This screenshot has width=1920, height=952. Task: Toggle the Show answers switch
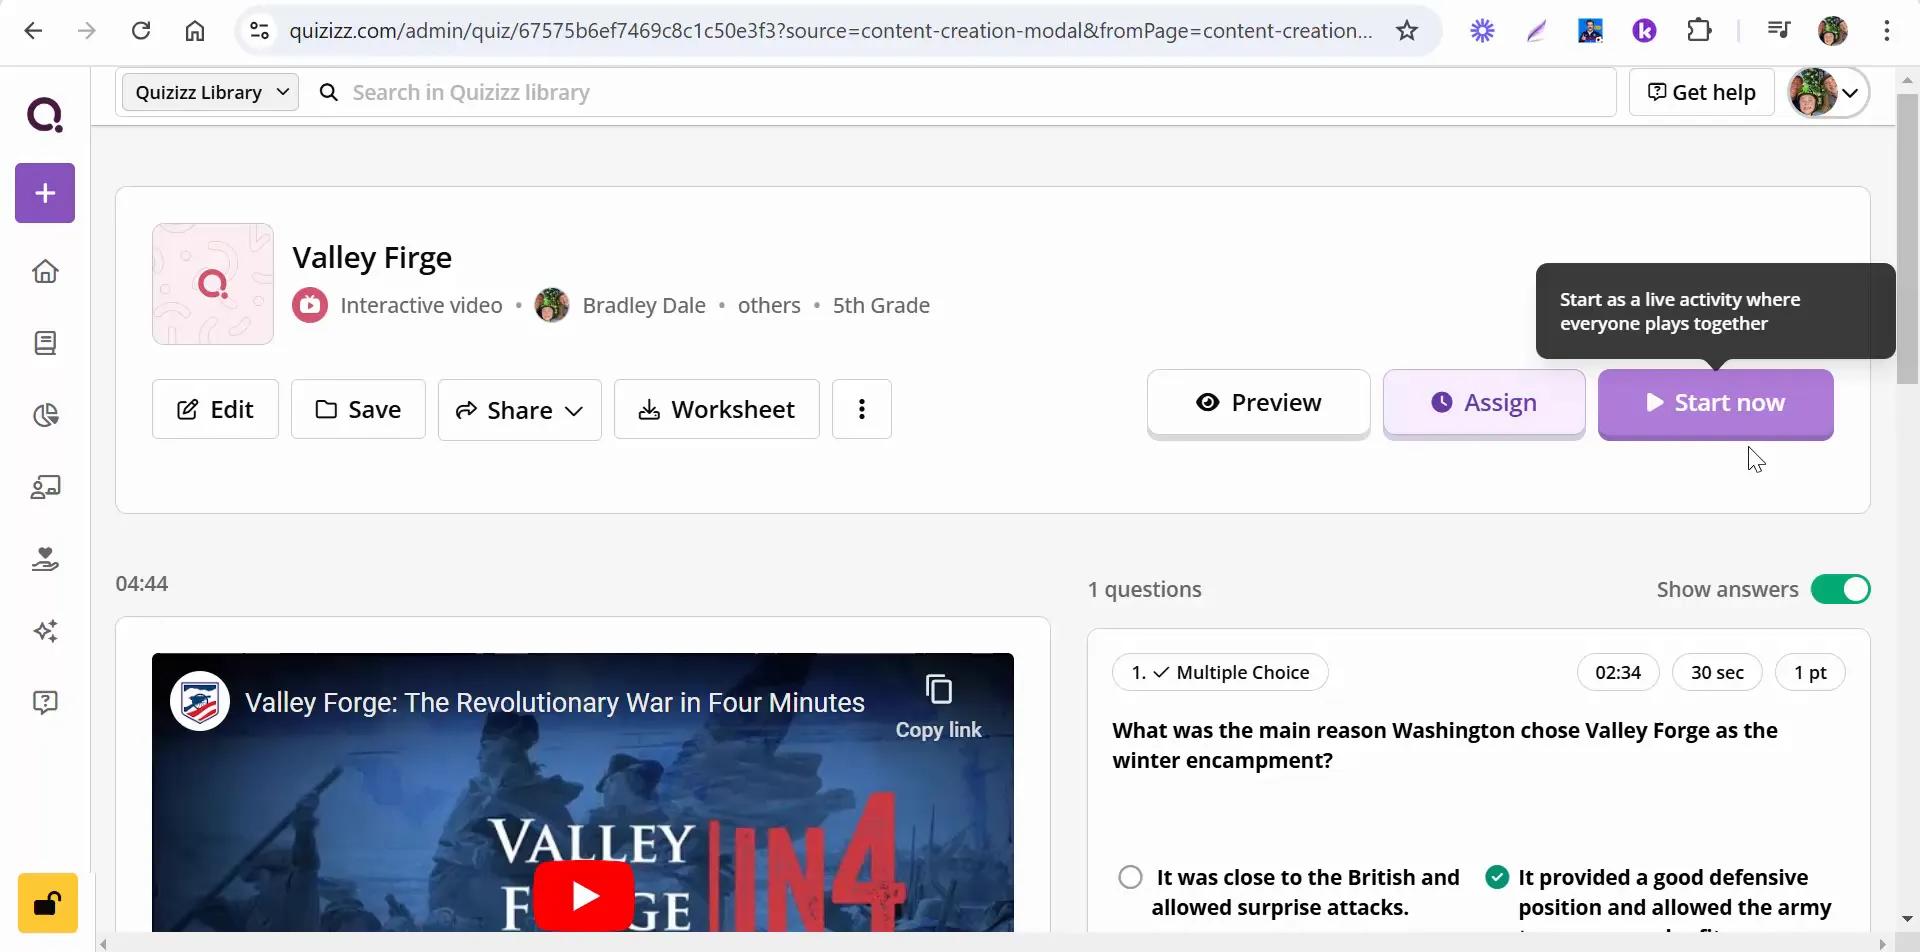[1841, 589]
